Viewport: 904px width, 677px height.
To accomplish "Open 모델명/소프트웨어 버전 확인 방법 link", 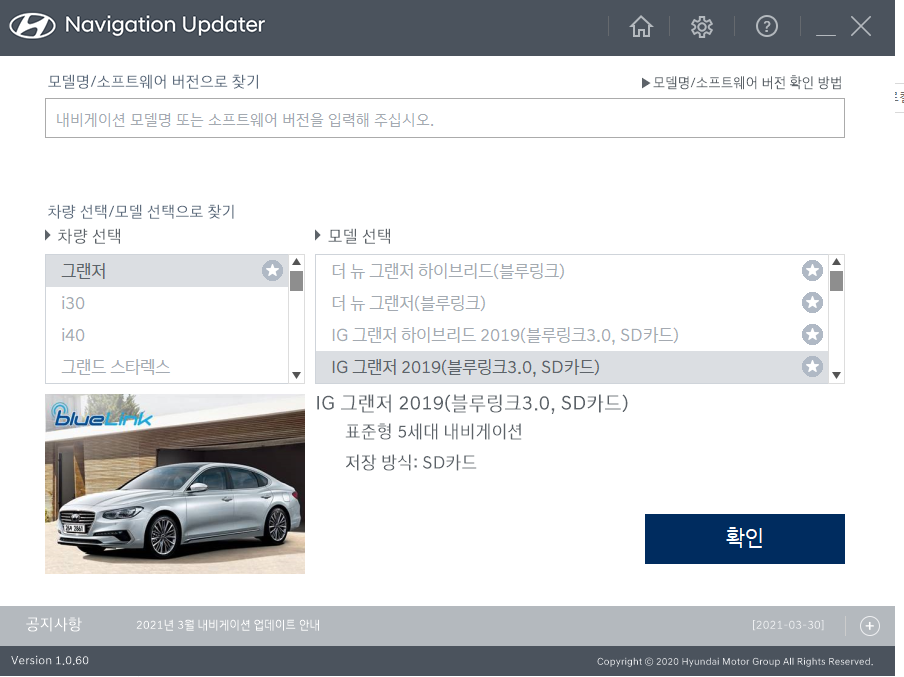I will [742, 82].
